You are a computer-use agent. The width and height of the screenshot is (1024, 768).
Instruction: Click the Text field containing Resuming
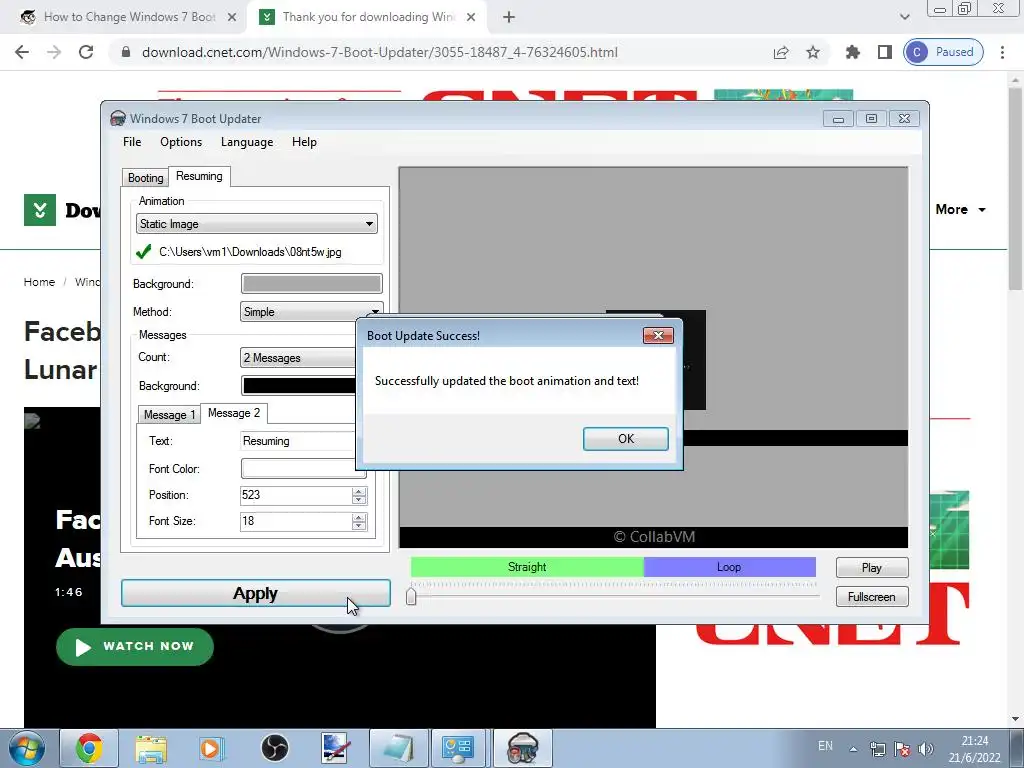coord(298,441)
